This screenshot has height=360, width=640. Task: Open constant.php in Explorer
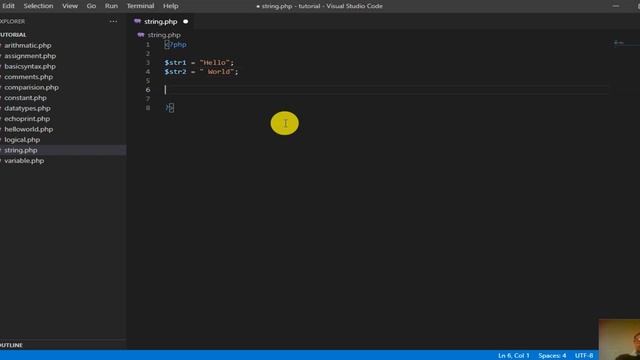25,98
